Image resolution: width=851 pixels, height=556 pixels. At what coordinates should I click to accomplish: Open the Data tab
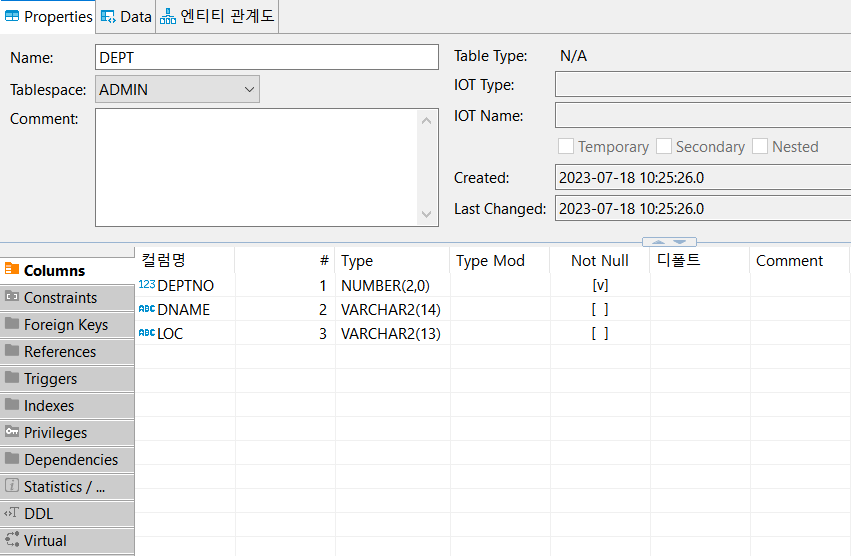coord(126,17)
